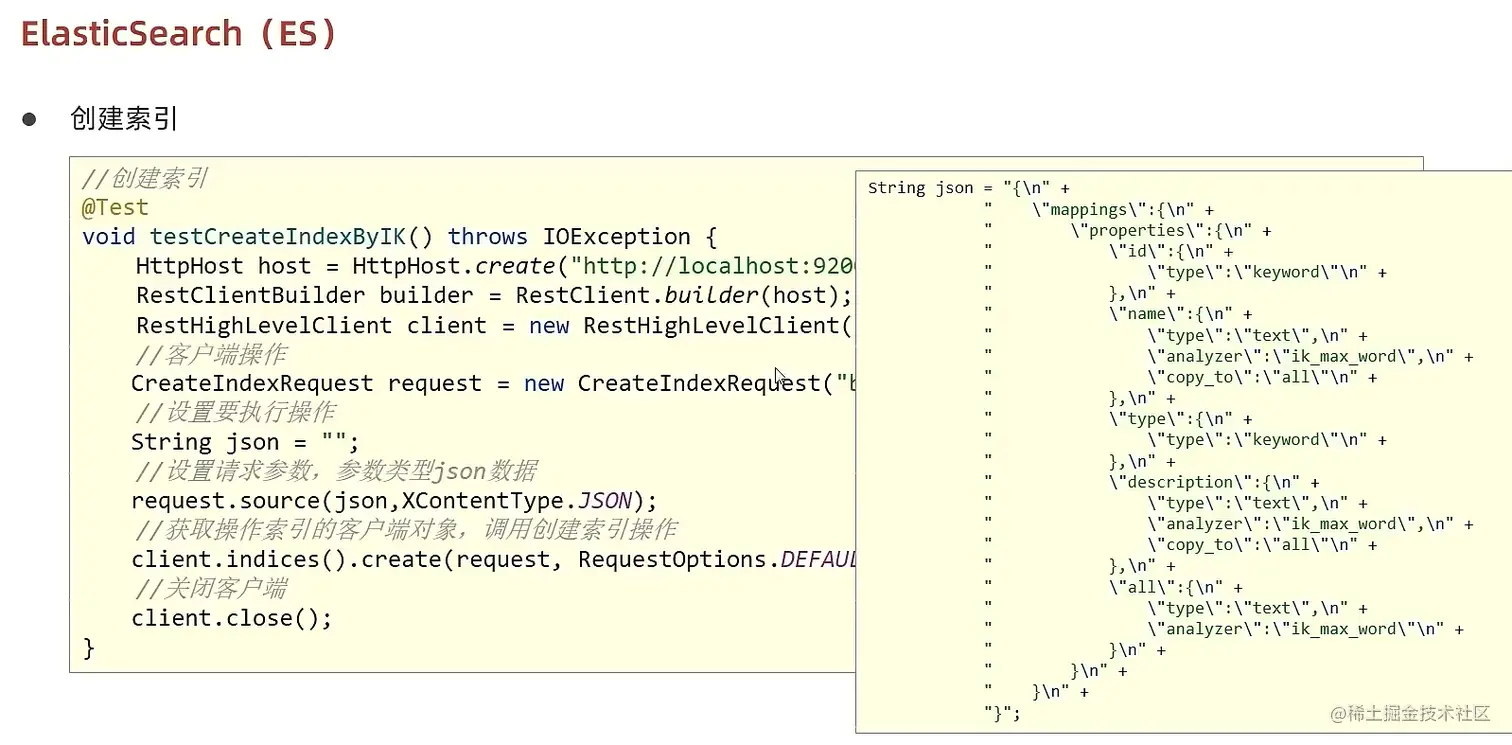Click the "HttpHost host = HttpHost.create" line
The width and height of the screenshot is (1512, 745).
tap(495, 266)
